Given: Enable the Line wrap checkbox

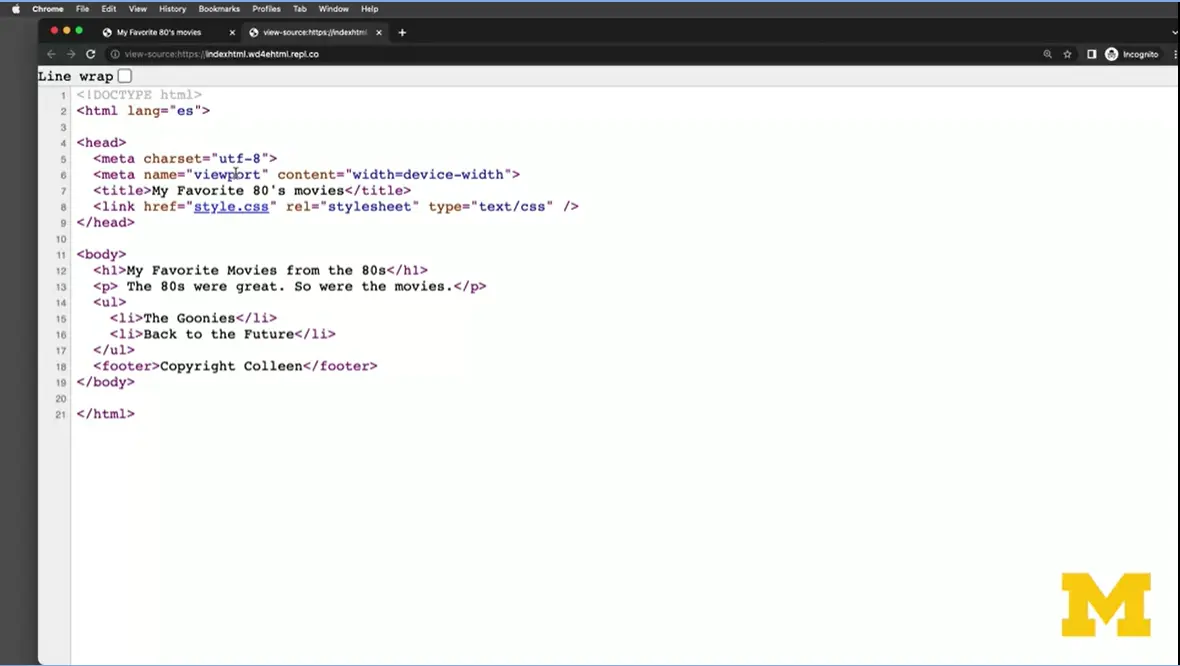Looking at the screenshot, I should tap(124, 76).
